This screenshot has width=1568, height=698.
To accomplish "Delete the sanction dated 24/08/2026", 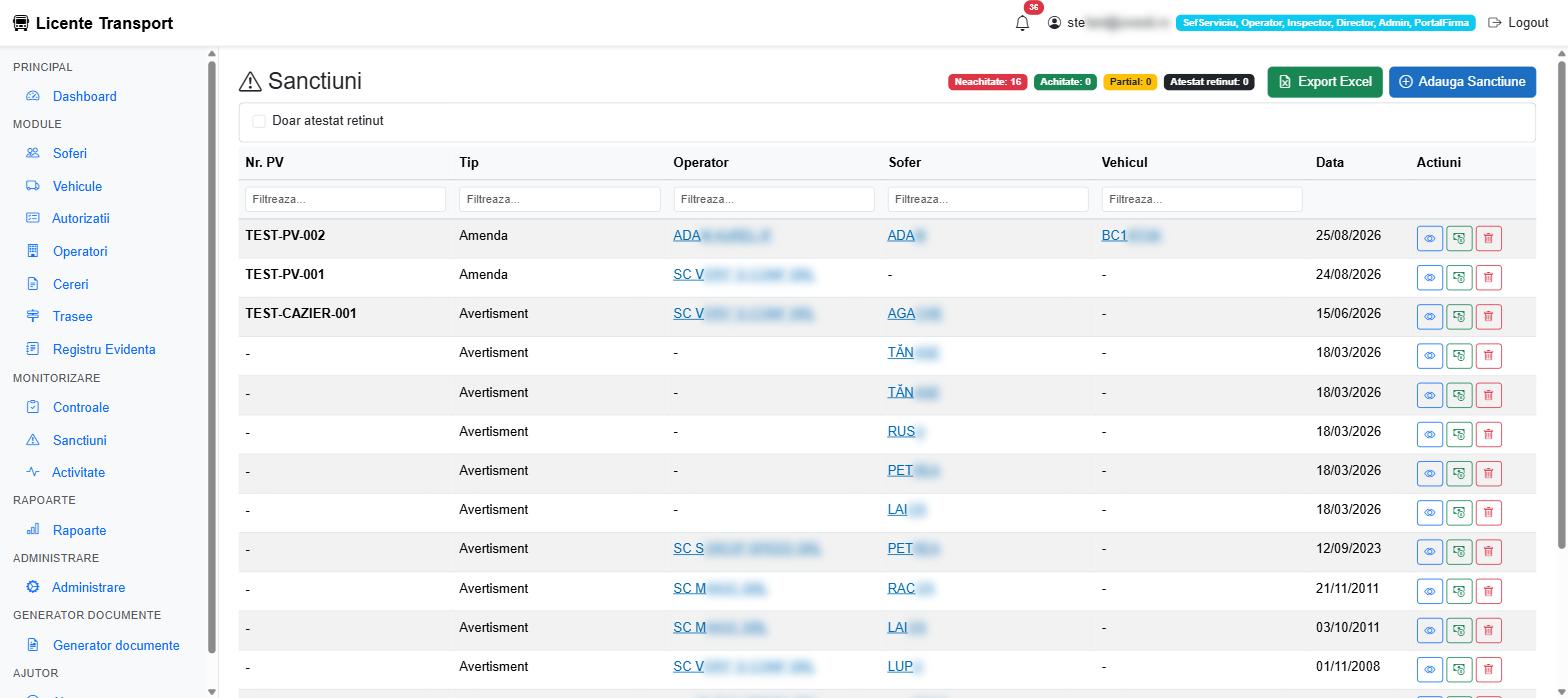I will pyautogui.click(x=1488, y=278).
